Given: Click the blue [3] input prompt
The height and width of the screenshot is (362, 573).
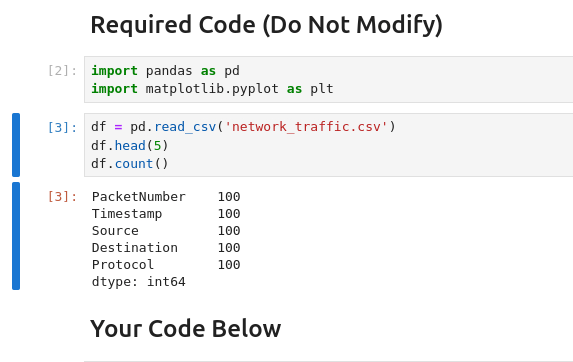Looking at the screenshot, I should click(62, 127).
